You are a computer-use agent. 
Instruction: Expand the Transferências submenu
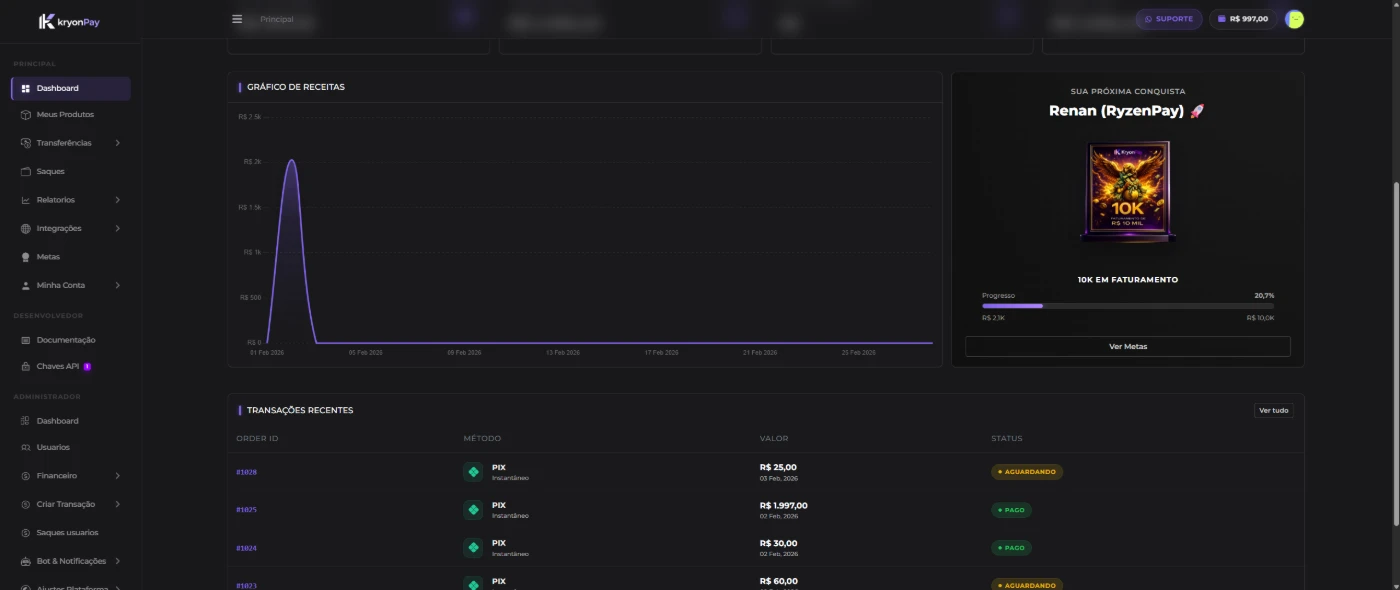point(117,143)
